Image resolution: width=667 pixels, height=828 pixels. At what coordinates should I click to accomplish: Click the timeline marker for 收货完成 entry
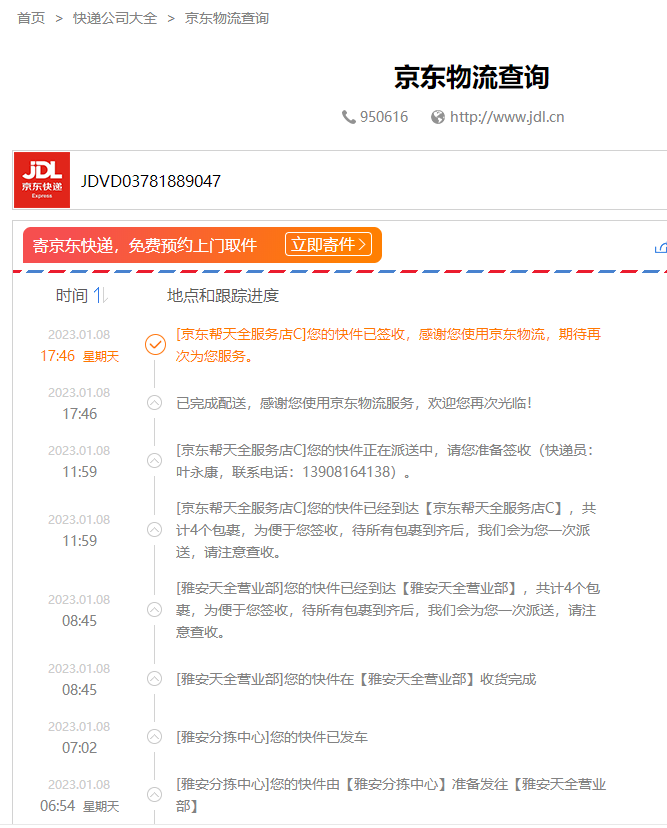[x=154, y=679]
